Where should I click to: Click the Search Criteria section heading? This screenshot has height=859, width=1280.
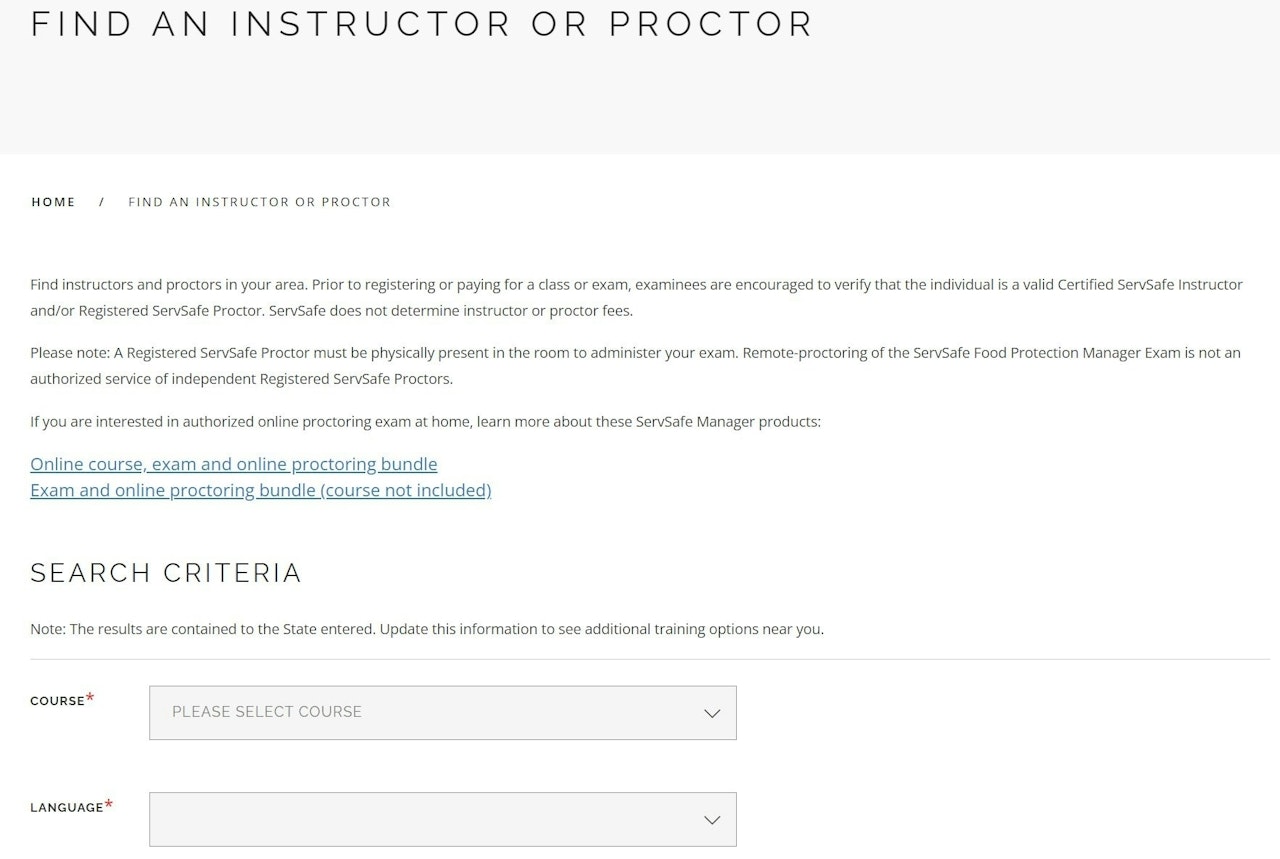click(x=166, y=573)
